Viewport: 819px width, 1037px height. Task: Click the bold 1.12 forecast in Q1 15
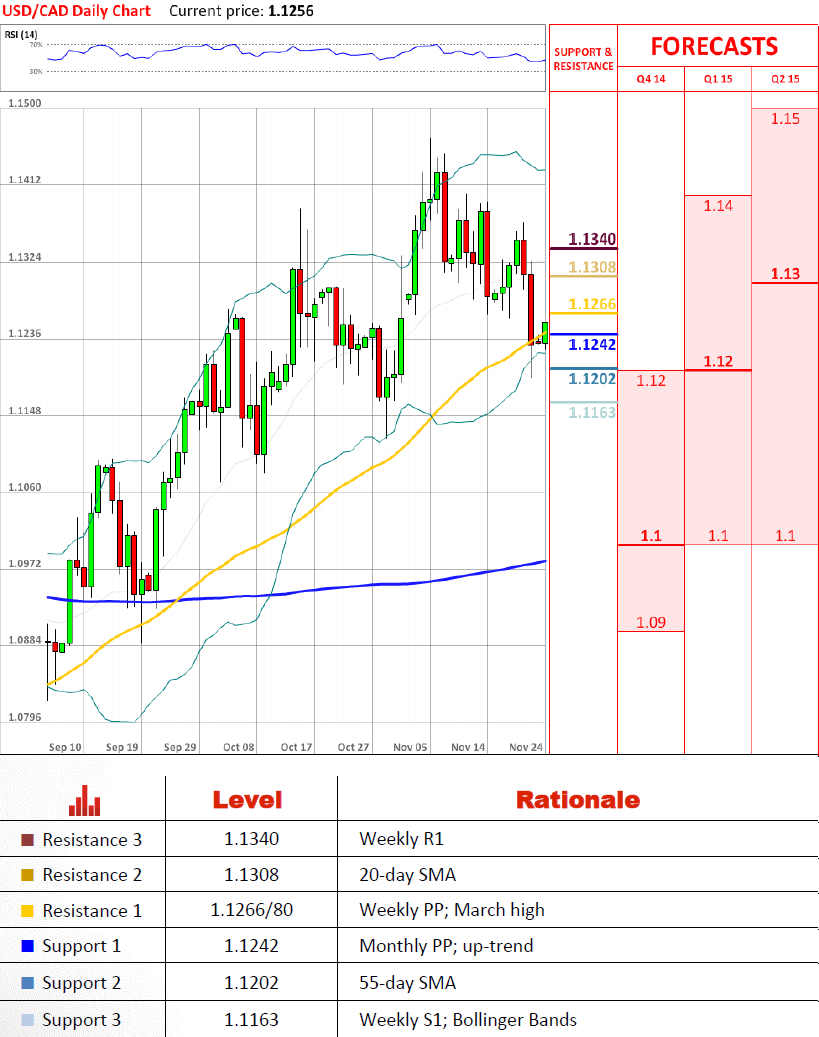point(718,361)
